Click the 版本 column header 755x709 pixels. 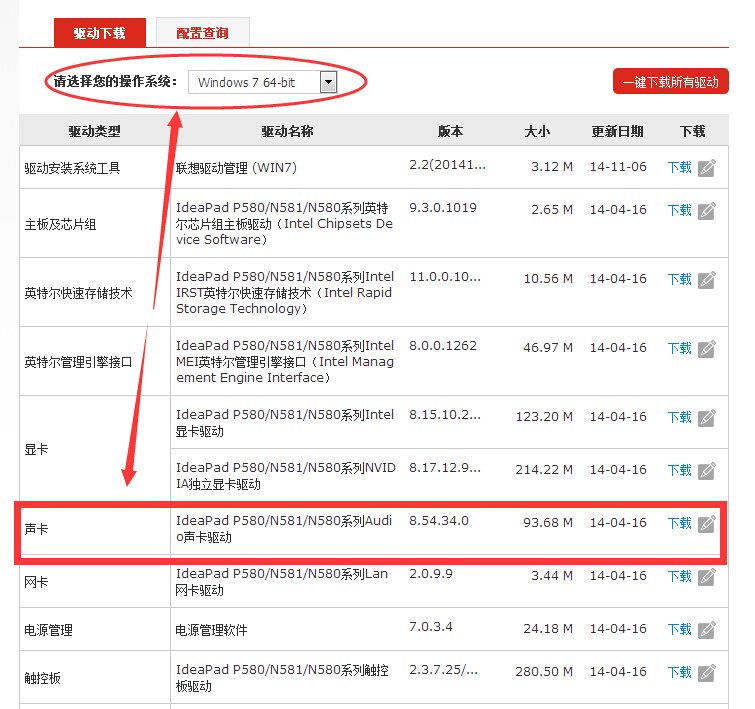point(450,131)
